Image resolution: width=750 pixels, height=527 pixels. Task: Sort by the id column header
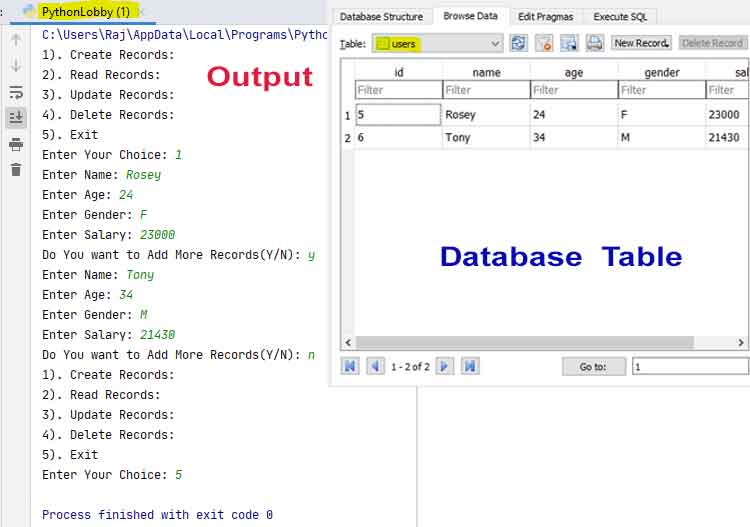[399, 72]
